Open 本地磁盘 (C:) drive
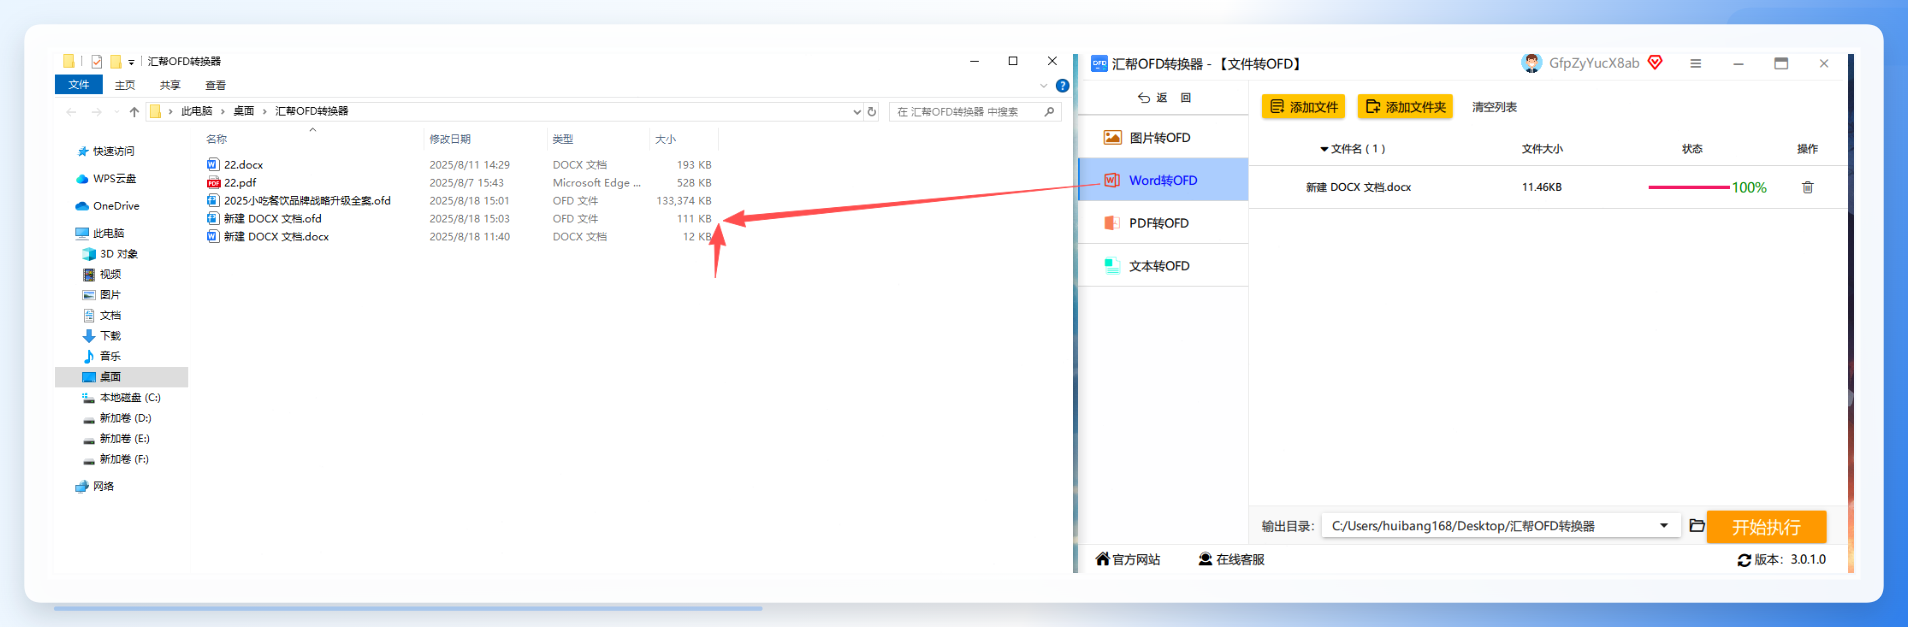This screenshot has height=627, width=1908. tap(129, 398)
